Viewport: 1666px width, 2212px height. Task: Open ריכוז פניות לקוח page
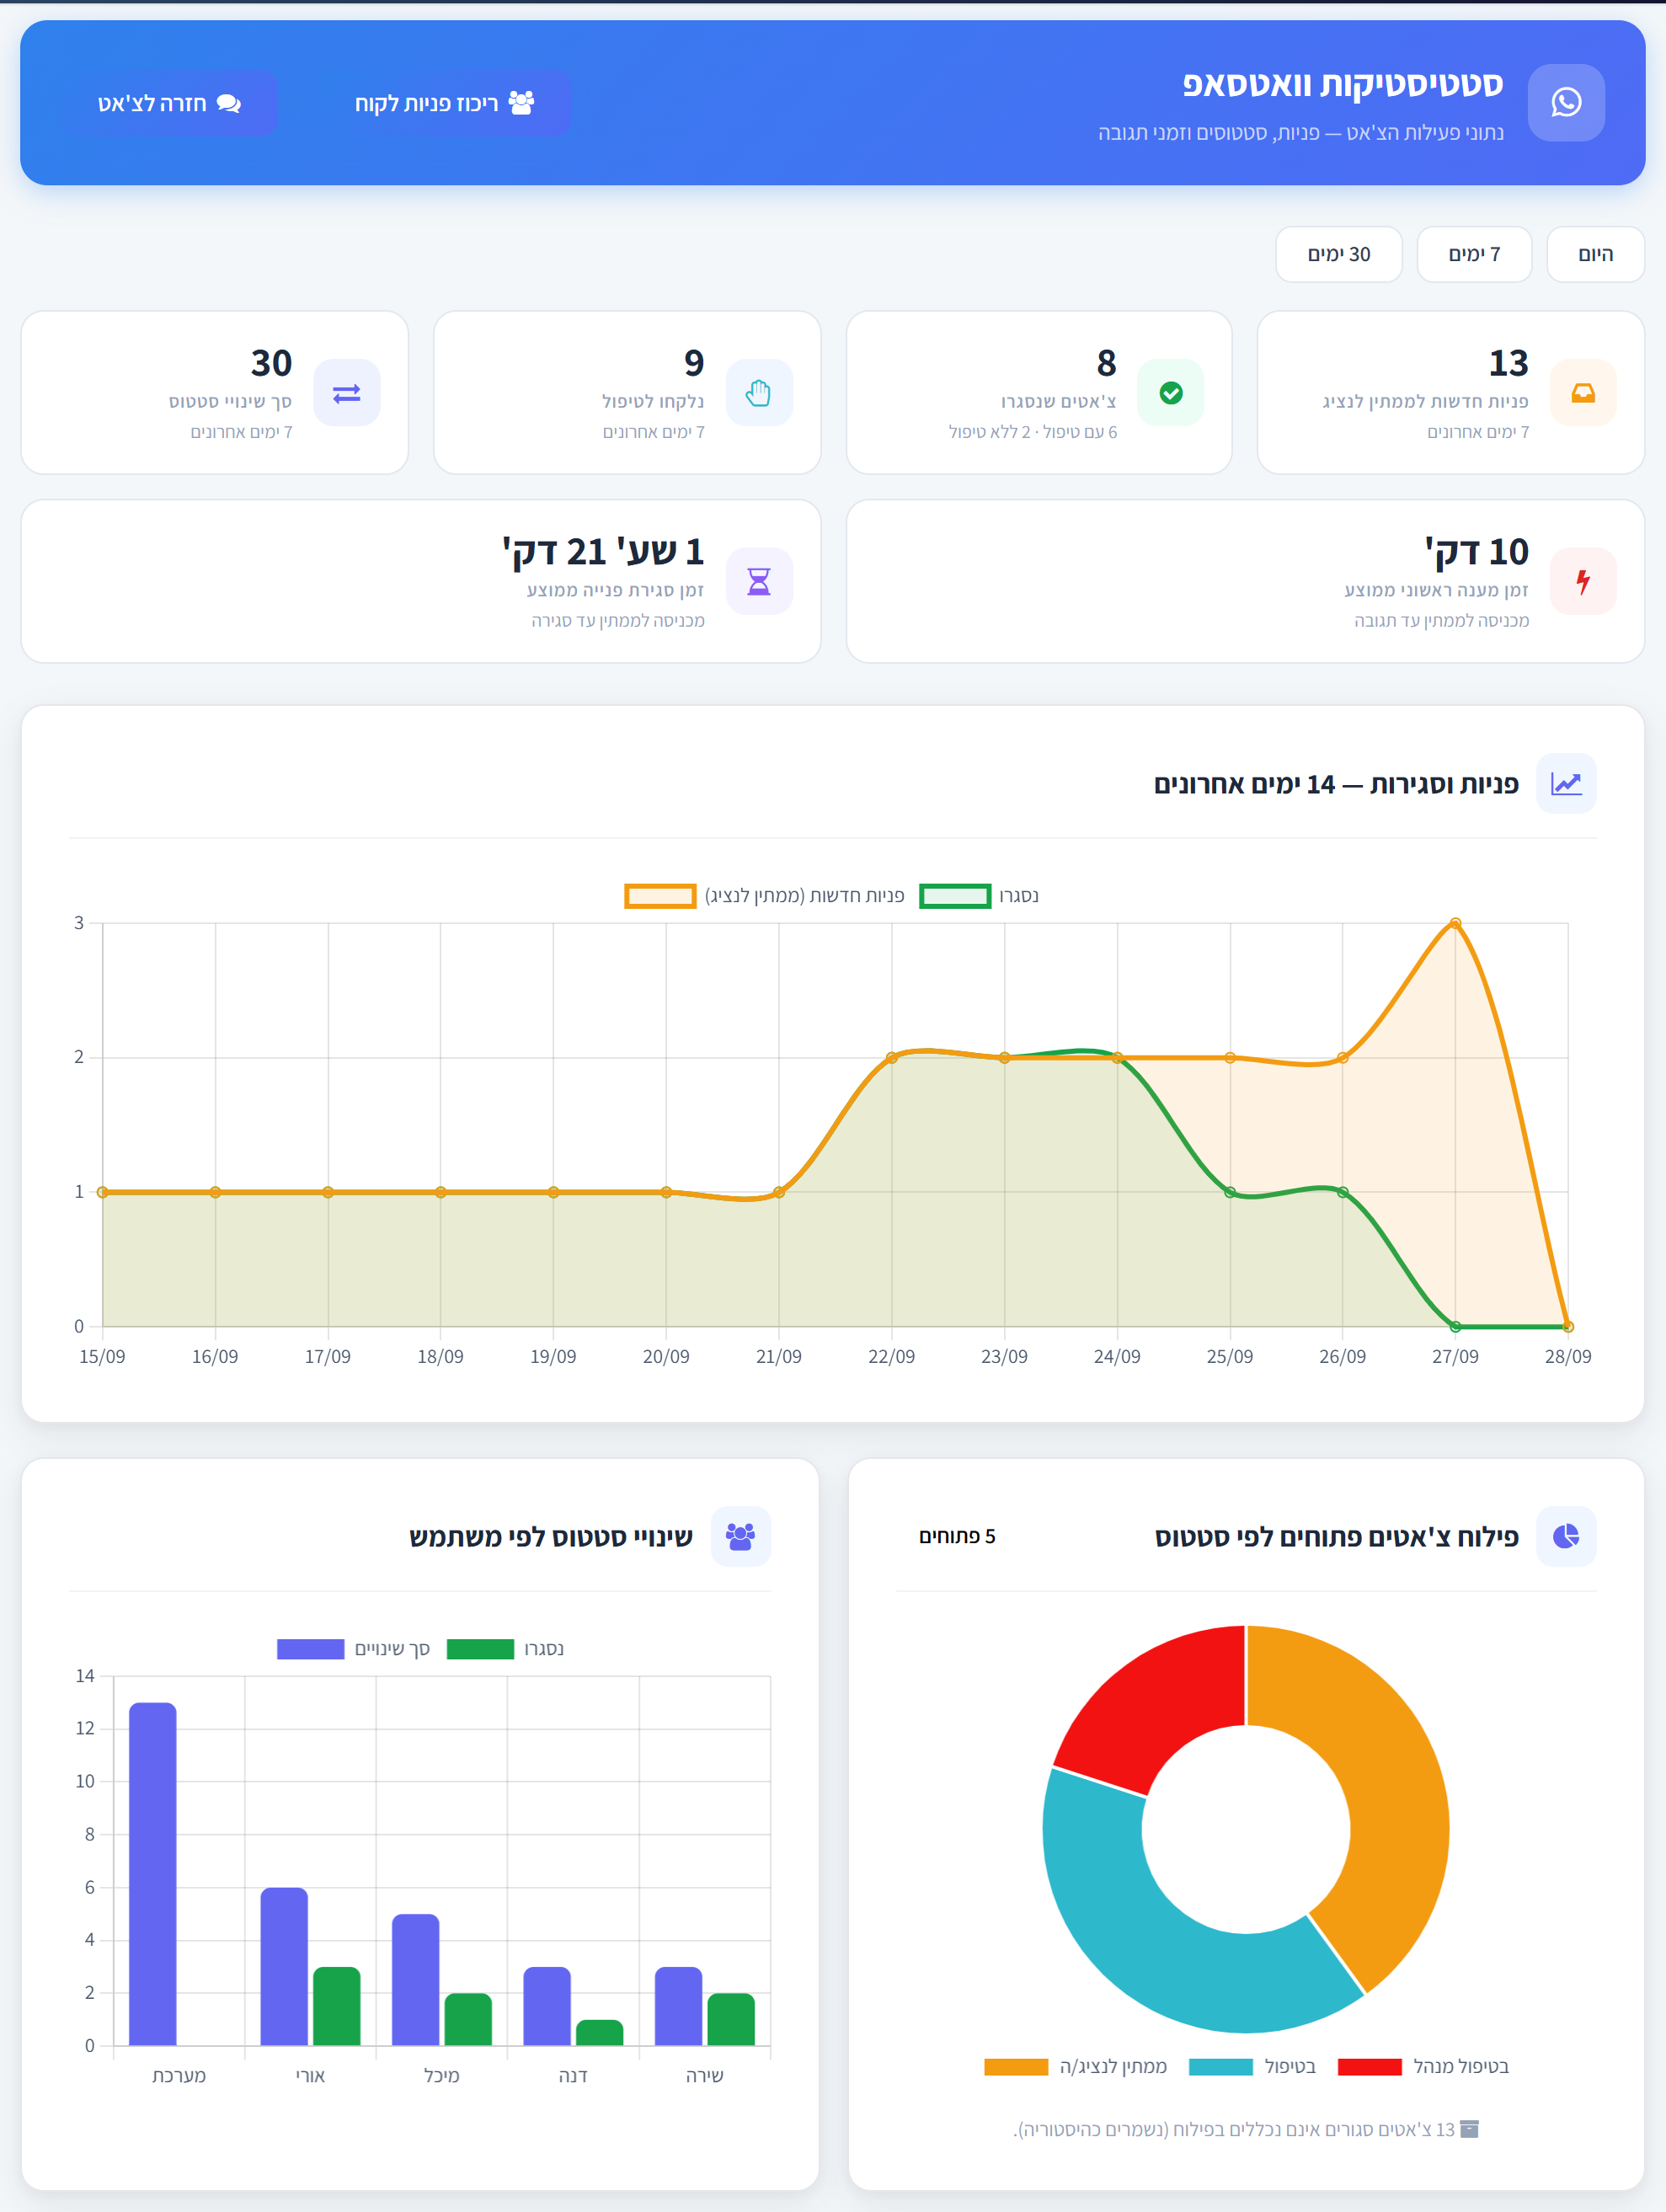coord(445,103)
